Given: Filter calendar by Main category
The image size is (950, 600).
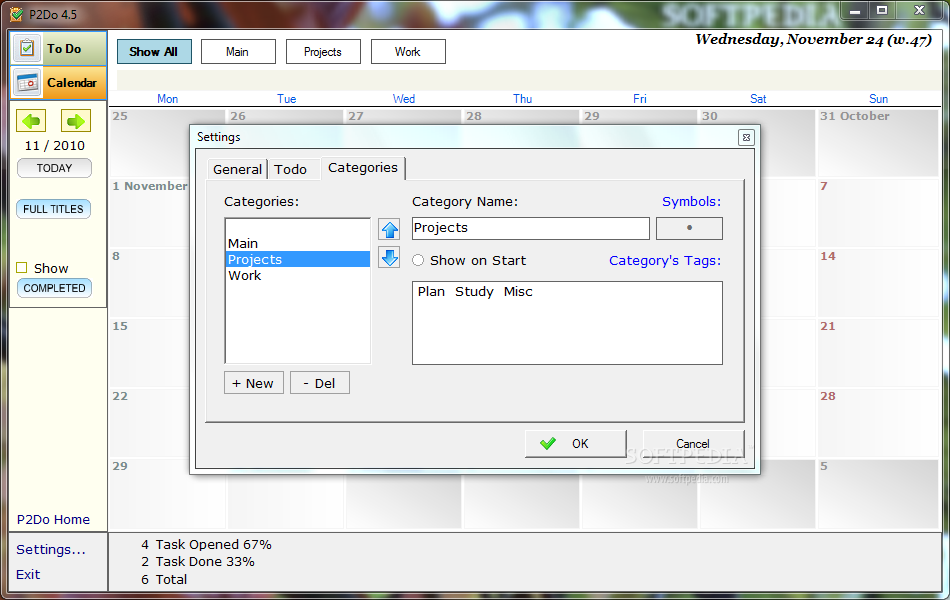Looking at the screenshot, I should click(x=238, y=52).
